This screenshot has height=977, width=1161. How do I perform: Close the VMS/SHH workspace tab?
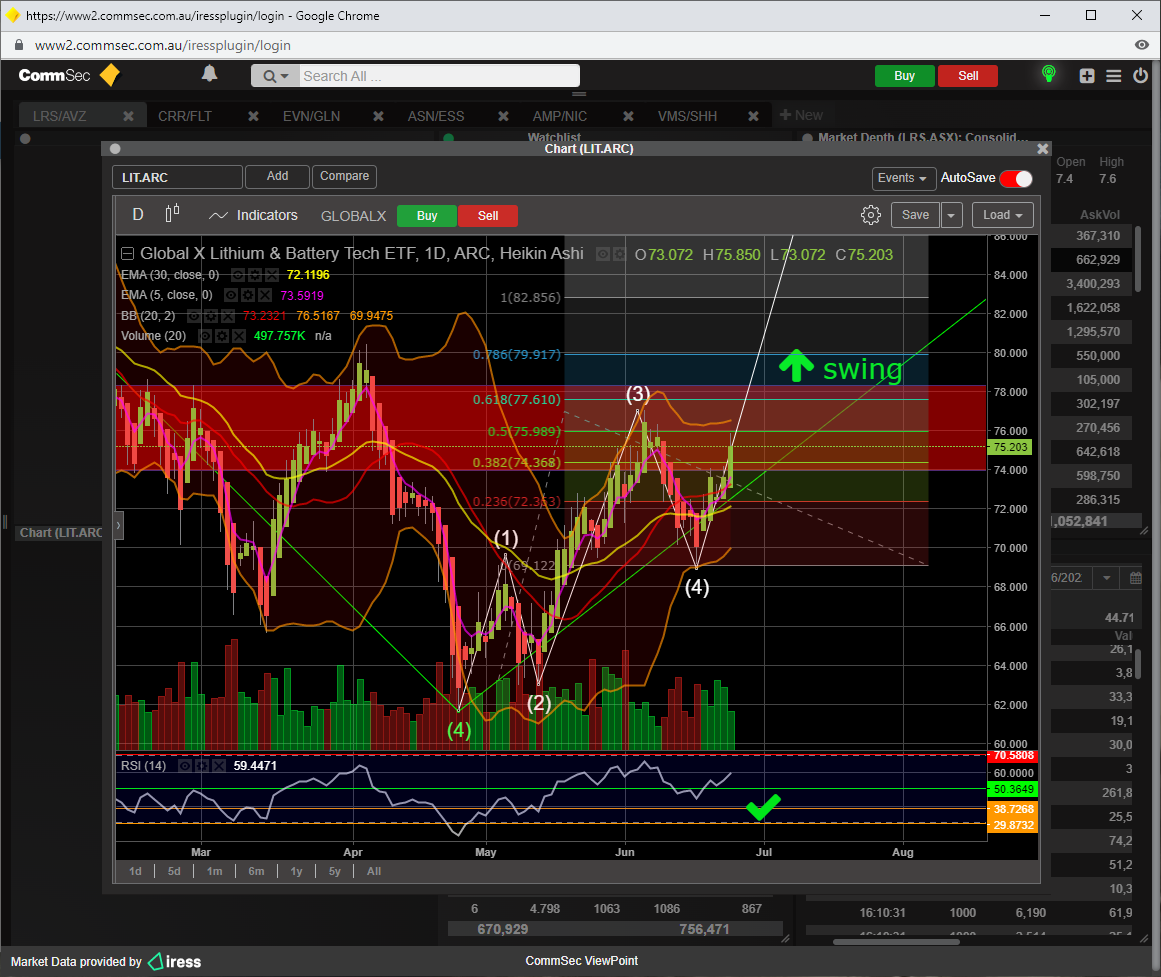(754, 116)
